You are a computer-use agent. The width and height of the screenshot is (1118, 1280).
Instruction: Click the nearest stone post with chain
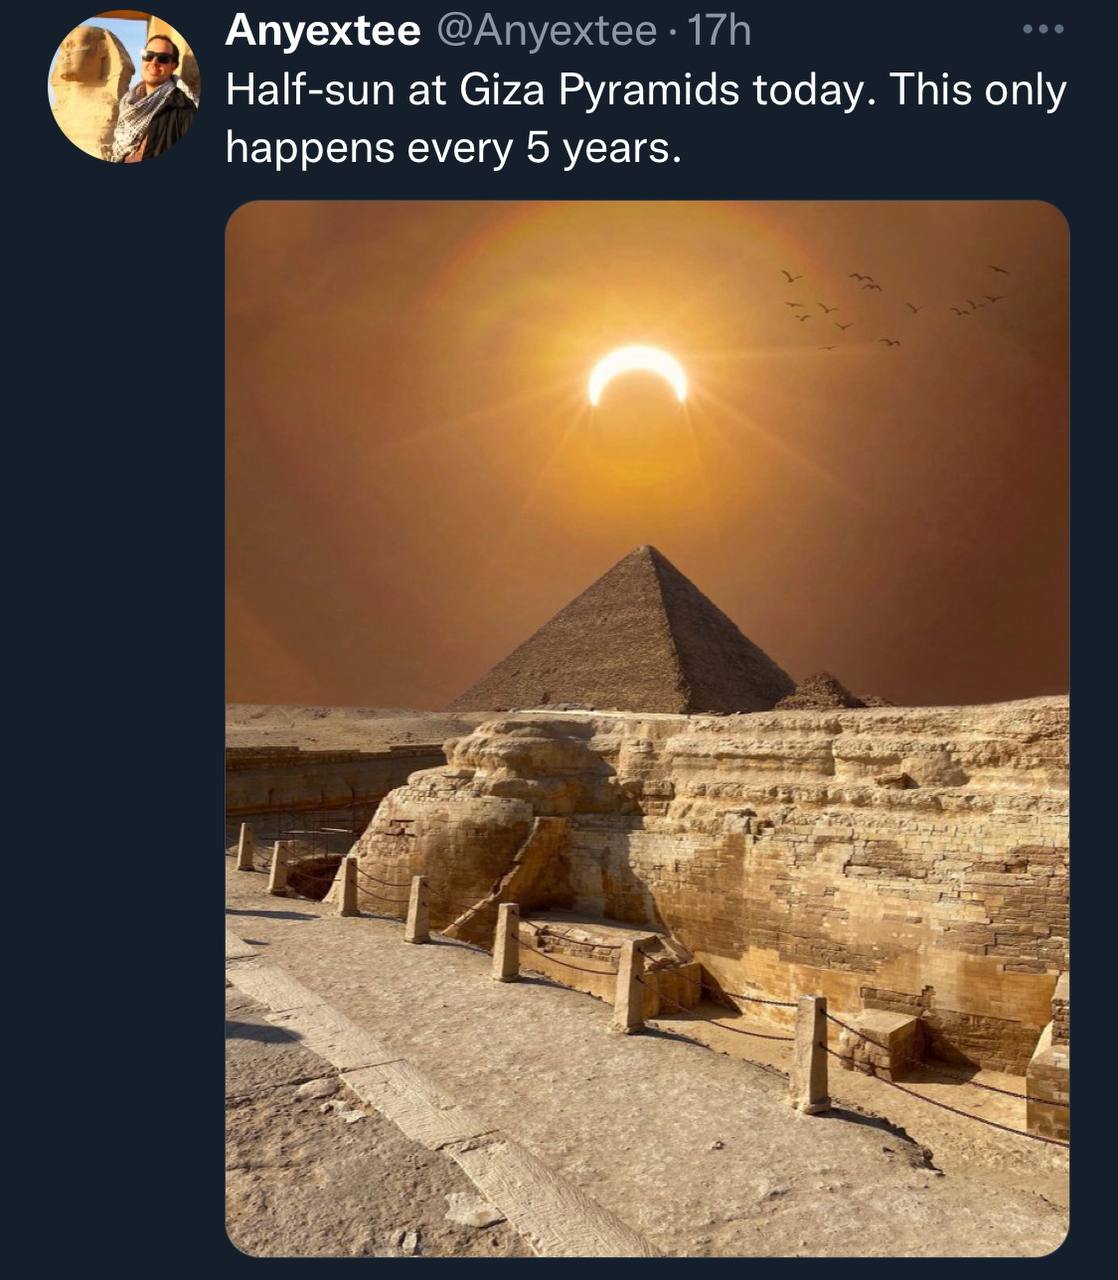[811, 1054]
